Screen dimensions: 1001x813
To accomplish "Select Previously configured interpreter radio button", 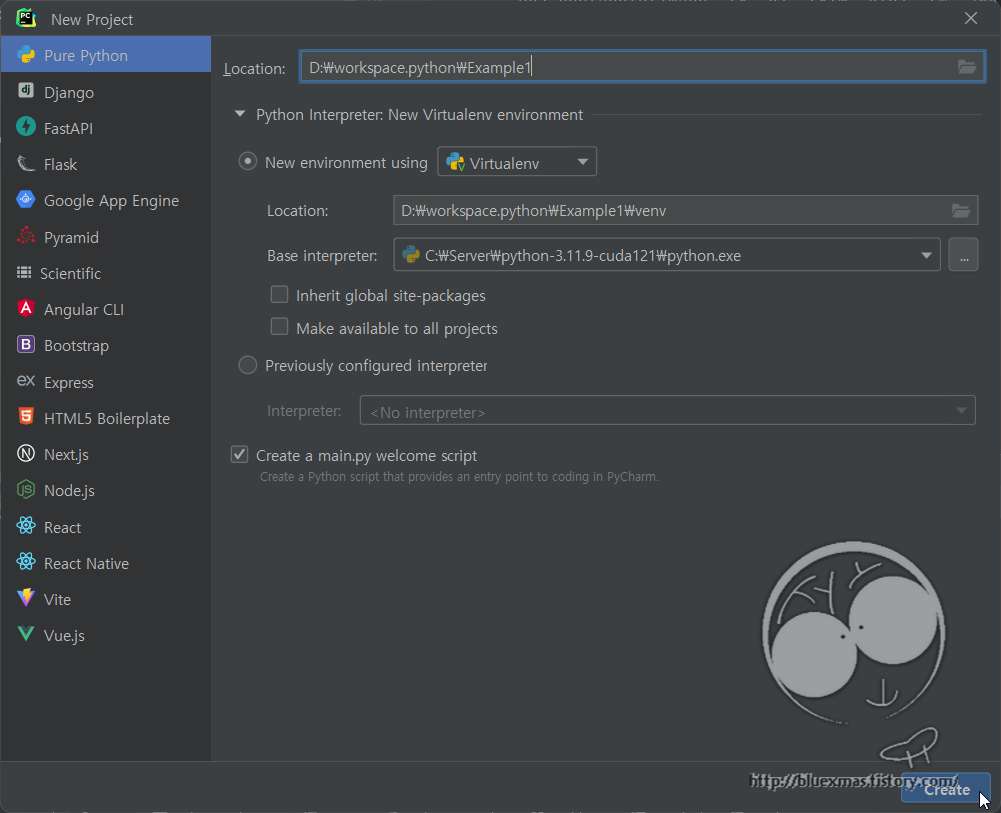I will (248, 365).
